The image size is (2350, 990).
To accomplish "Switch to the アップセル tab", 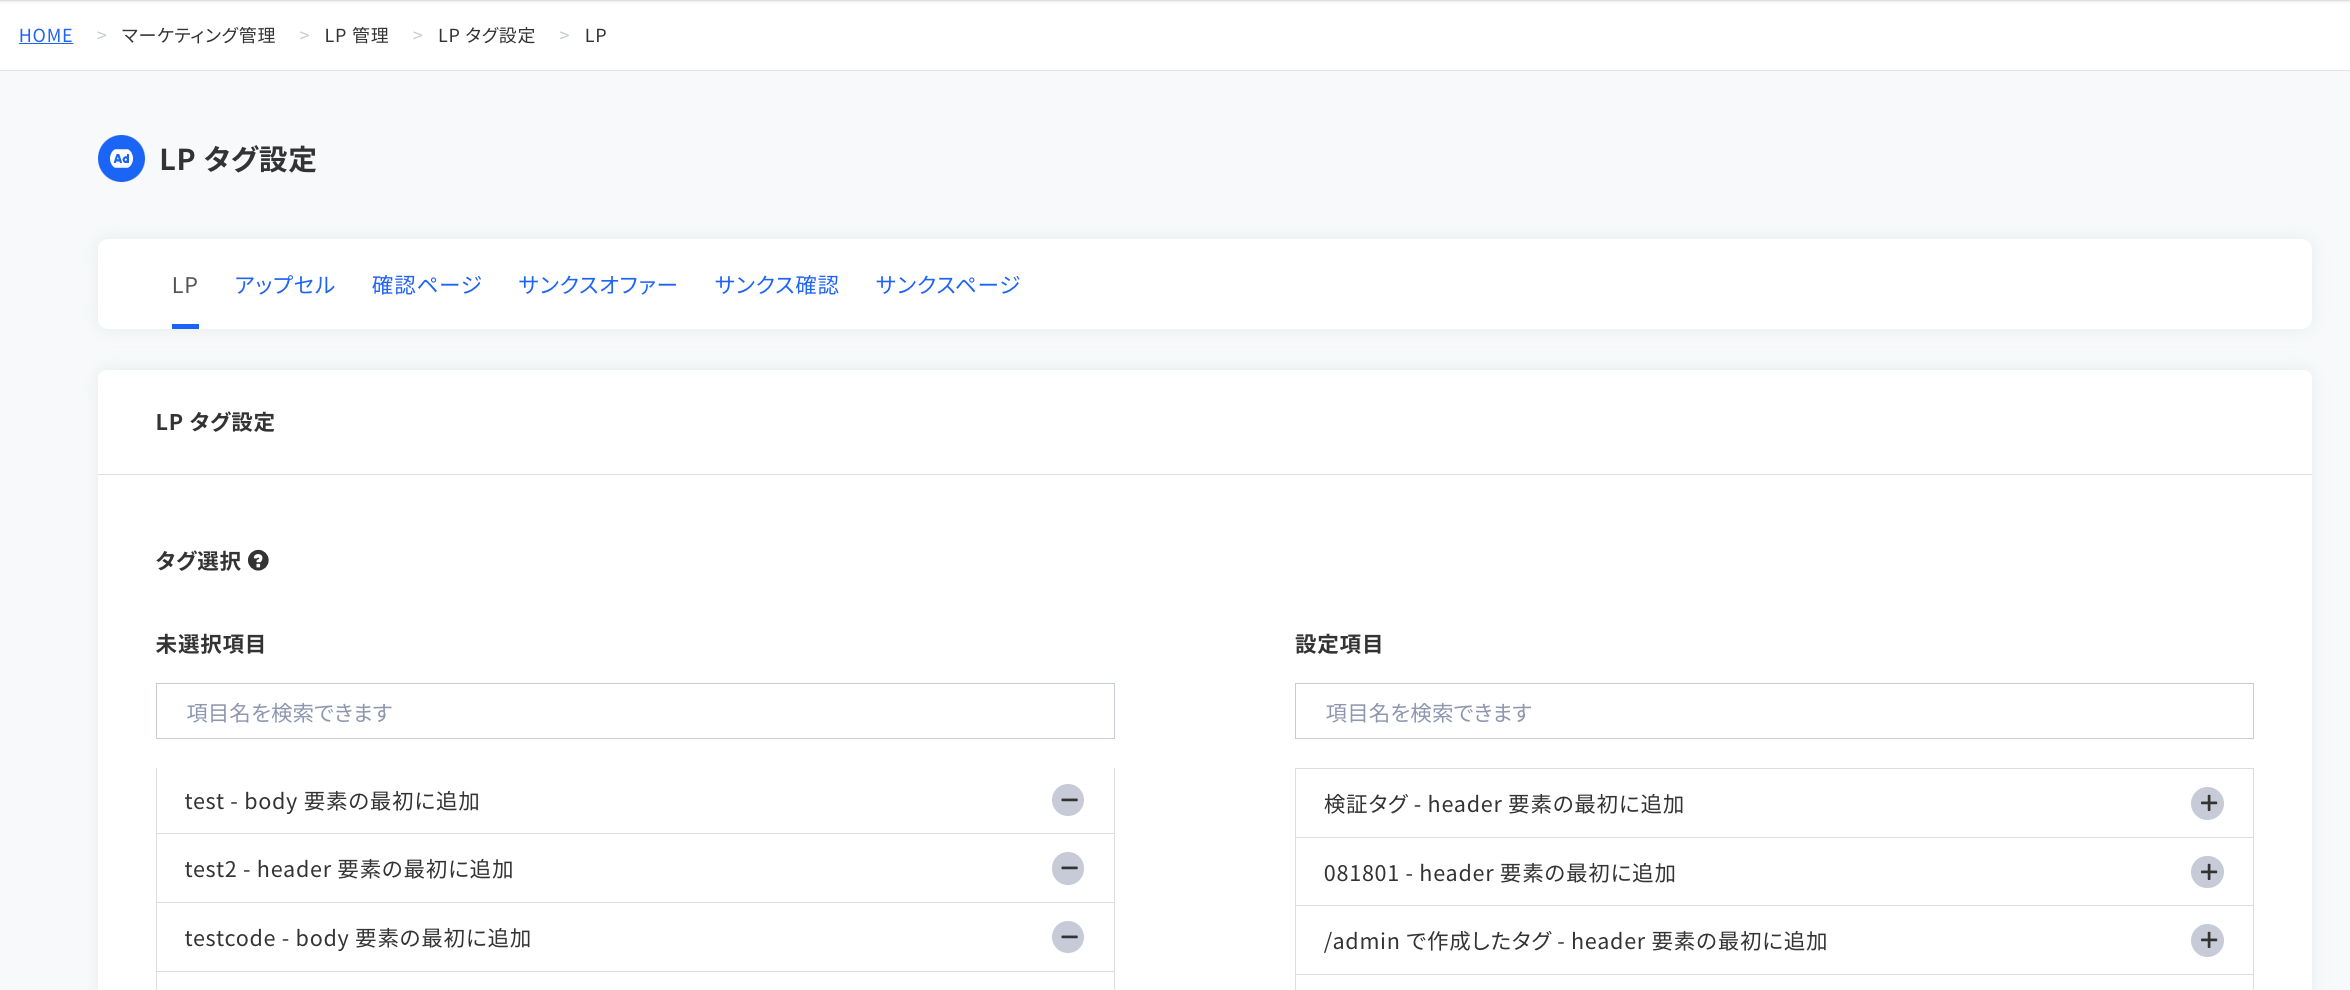I will (x=285, y=285).
